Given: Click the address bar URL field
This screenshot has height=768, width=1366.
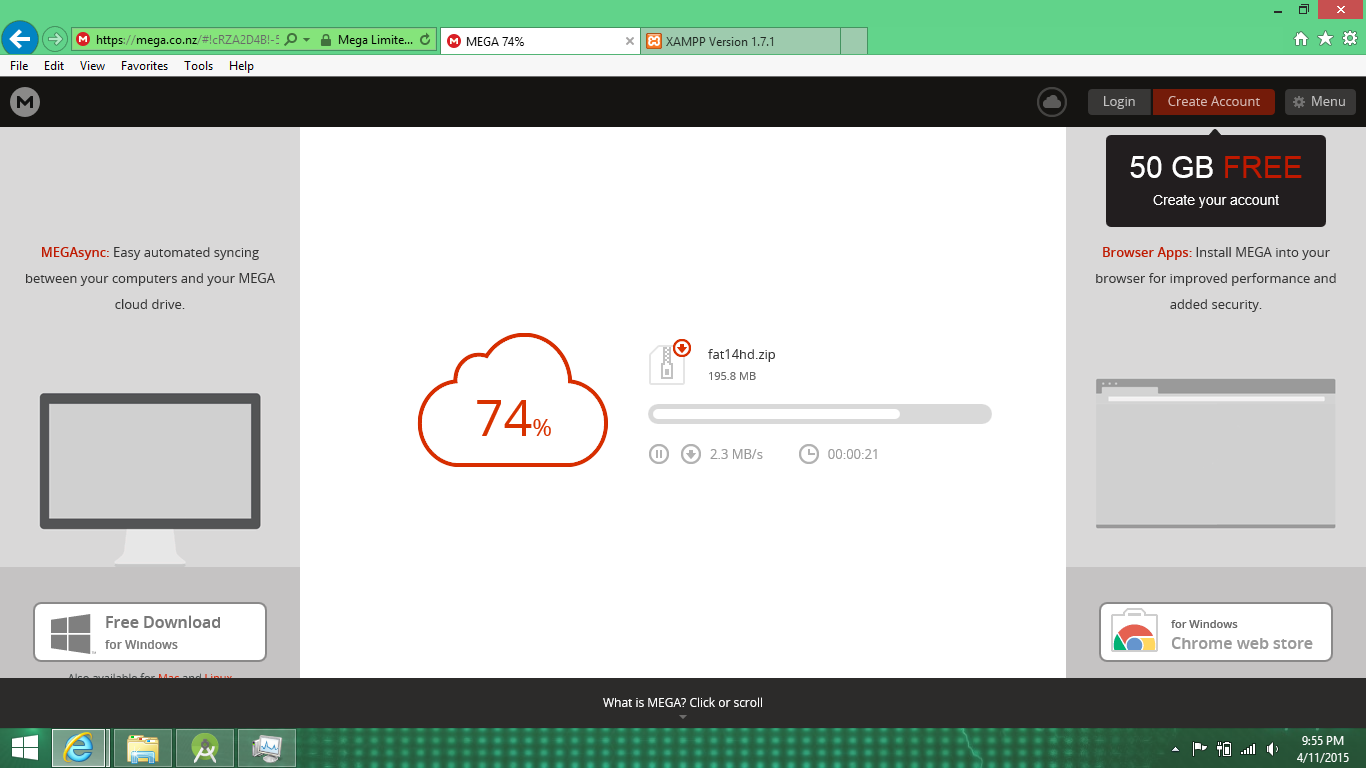Looking at the screenshot, I should (x=186, y=40).
